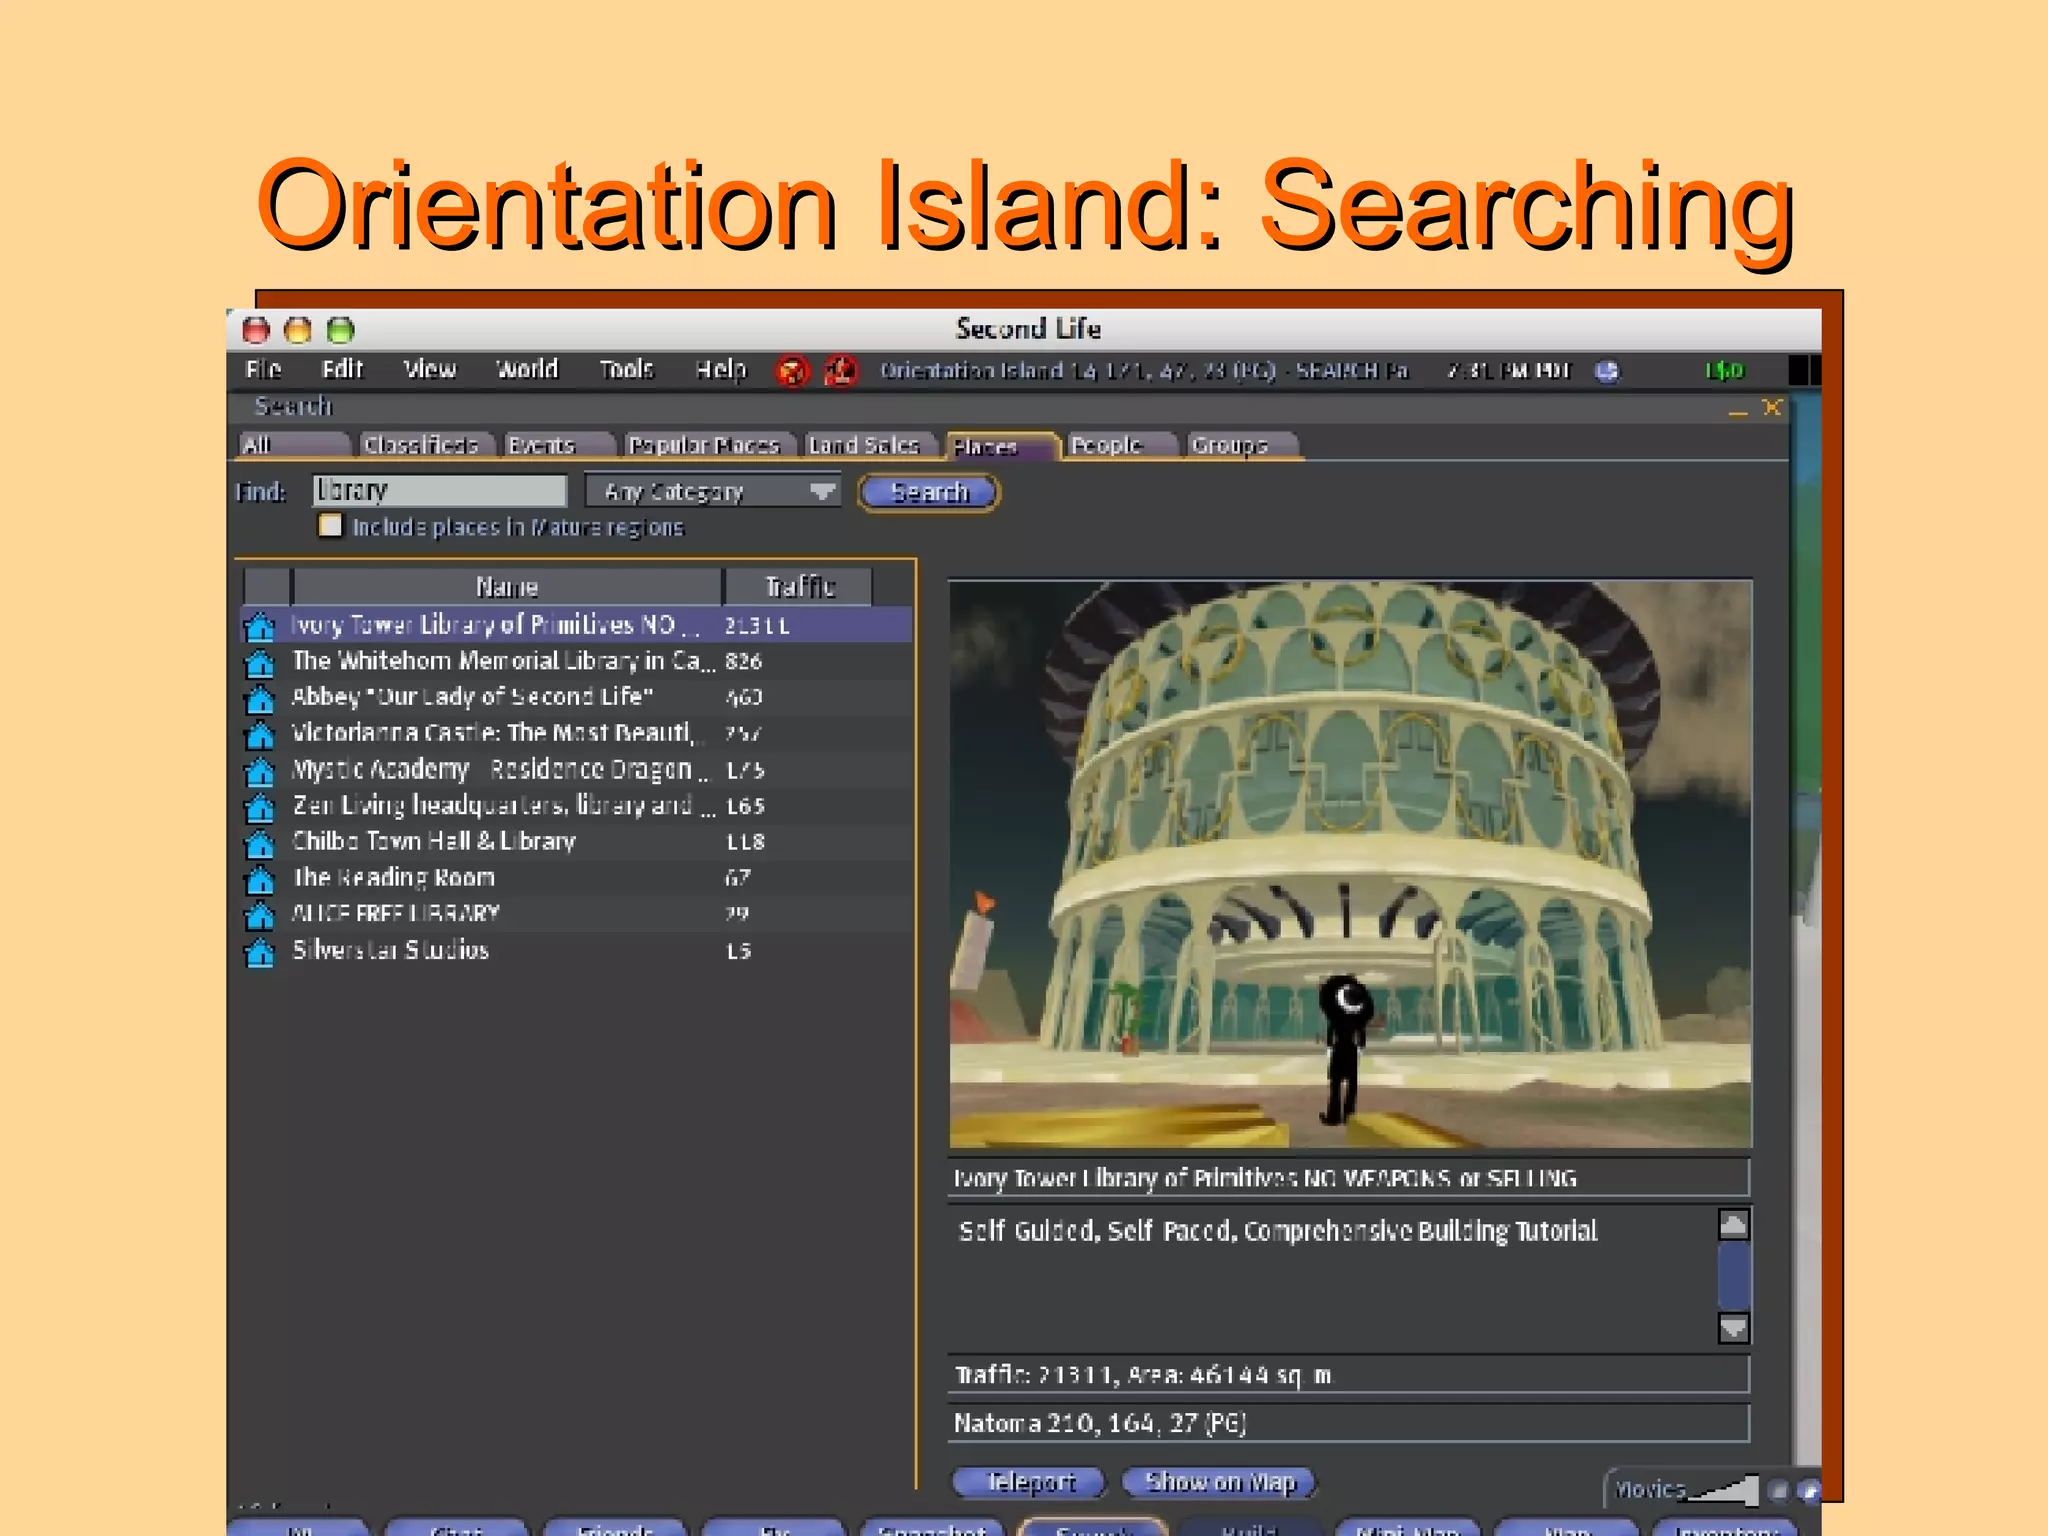Click the Traffic 21311 Area info field
2048x1536 pixels.
pyautogui.click(x=1349, y=1375)
